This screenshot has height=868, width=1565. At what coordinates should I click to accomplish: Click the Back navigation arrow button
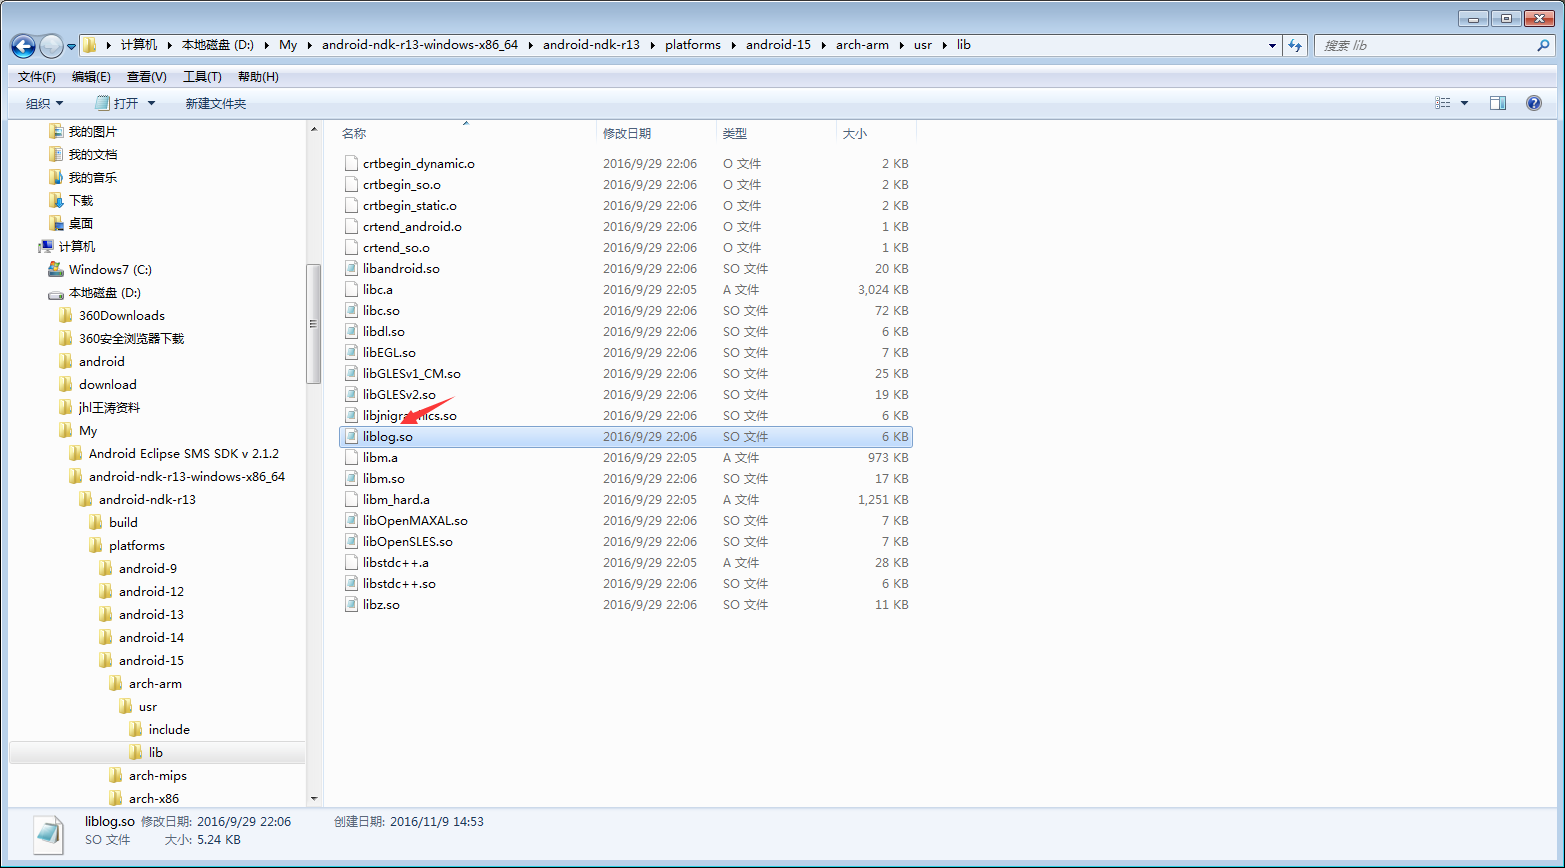coord(24,46)
